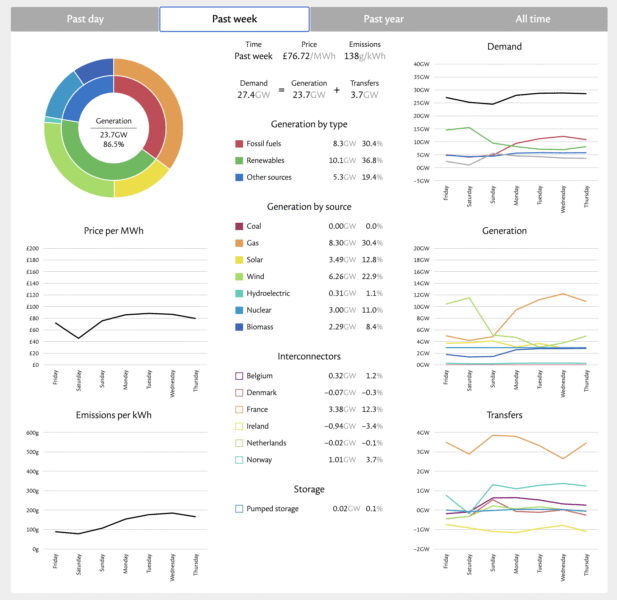Click the France interconnector box
The width and height of the screenshot is (617, 600).
[239, 409]
